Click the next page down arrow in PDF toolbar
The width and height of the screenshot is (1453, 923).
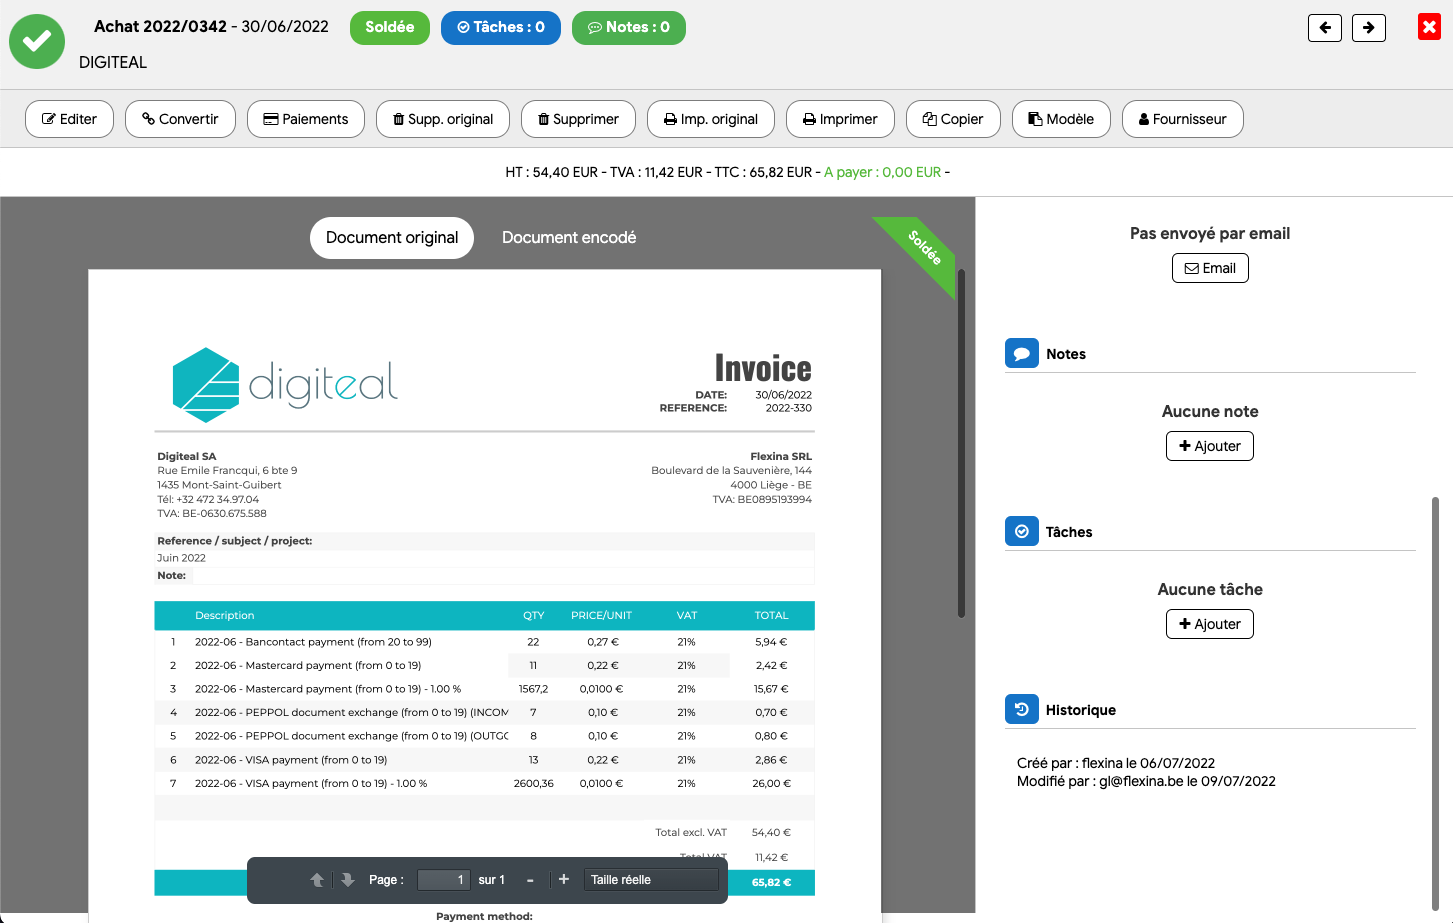348,880
